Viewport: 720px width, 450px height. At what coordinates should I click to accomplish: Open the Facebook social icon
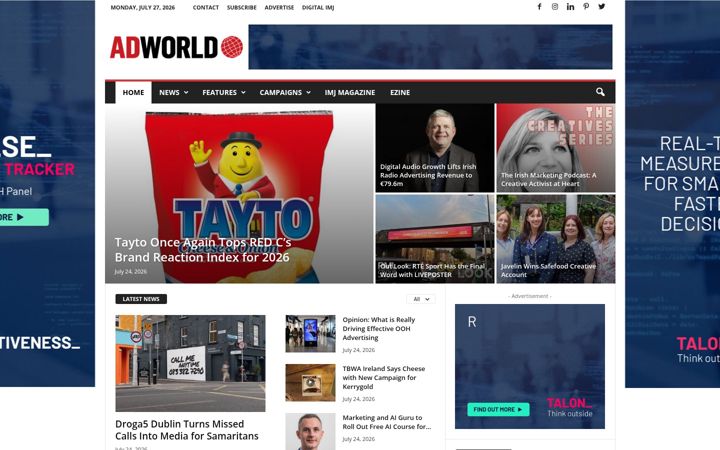pos(540,6)
